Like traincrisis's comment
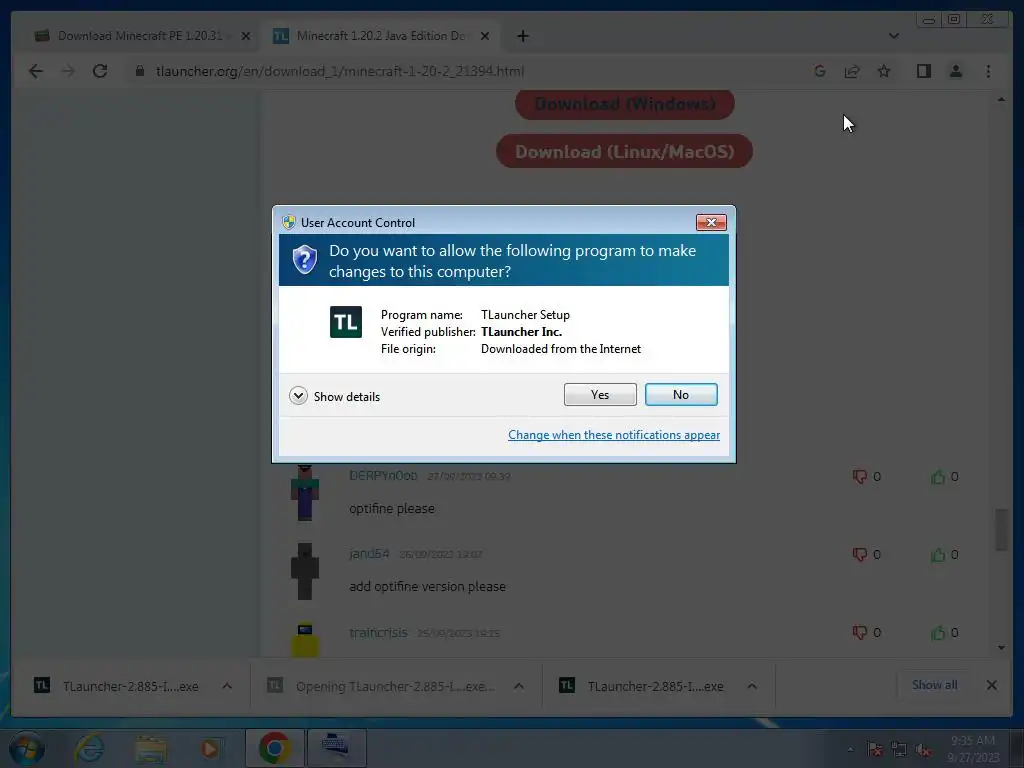The height and width of the screenshot is (768, 1024). tap(938, 632)
